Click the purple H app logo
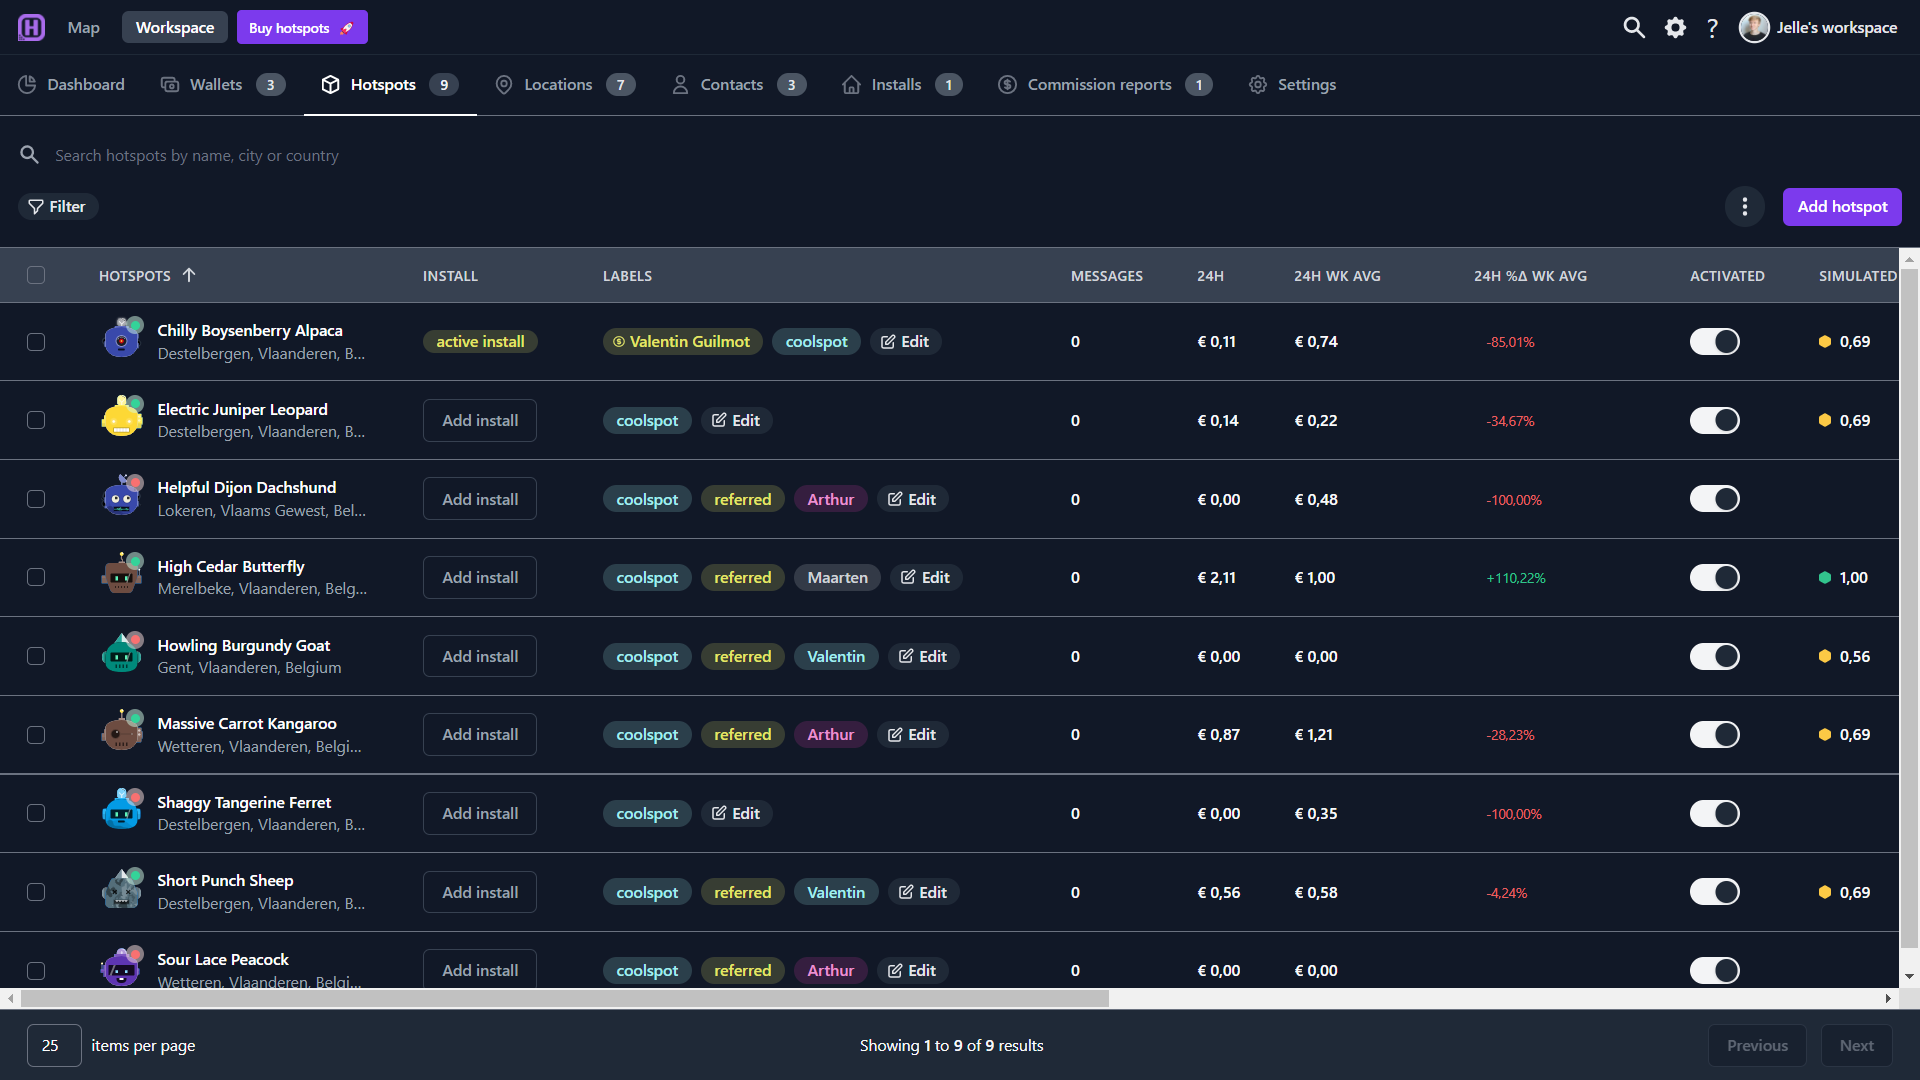 pyautogui.click(x=31, y=27)
